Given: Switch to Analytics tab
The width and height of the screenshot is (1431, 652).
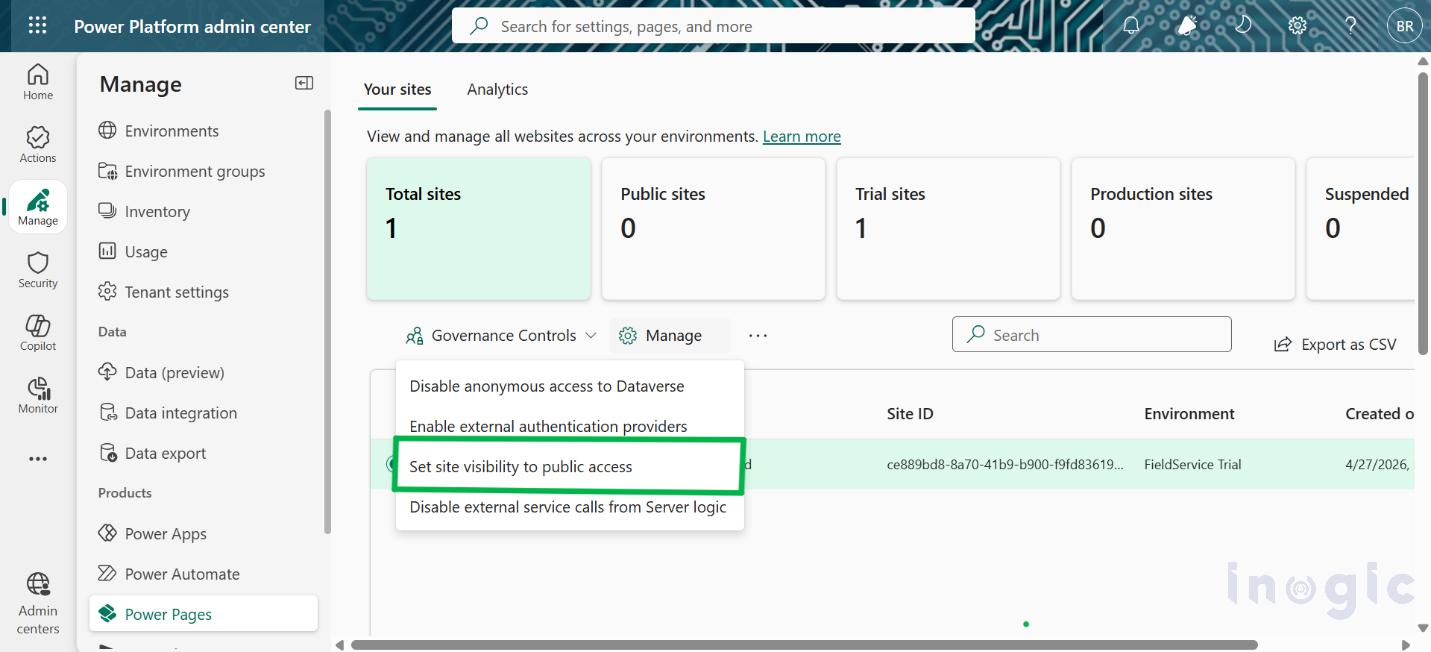Looking at the screenshot, I should [497, 89].
